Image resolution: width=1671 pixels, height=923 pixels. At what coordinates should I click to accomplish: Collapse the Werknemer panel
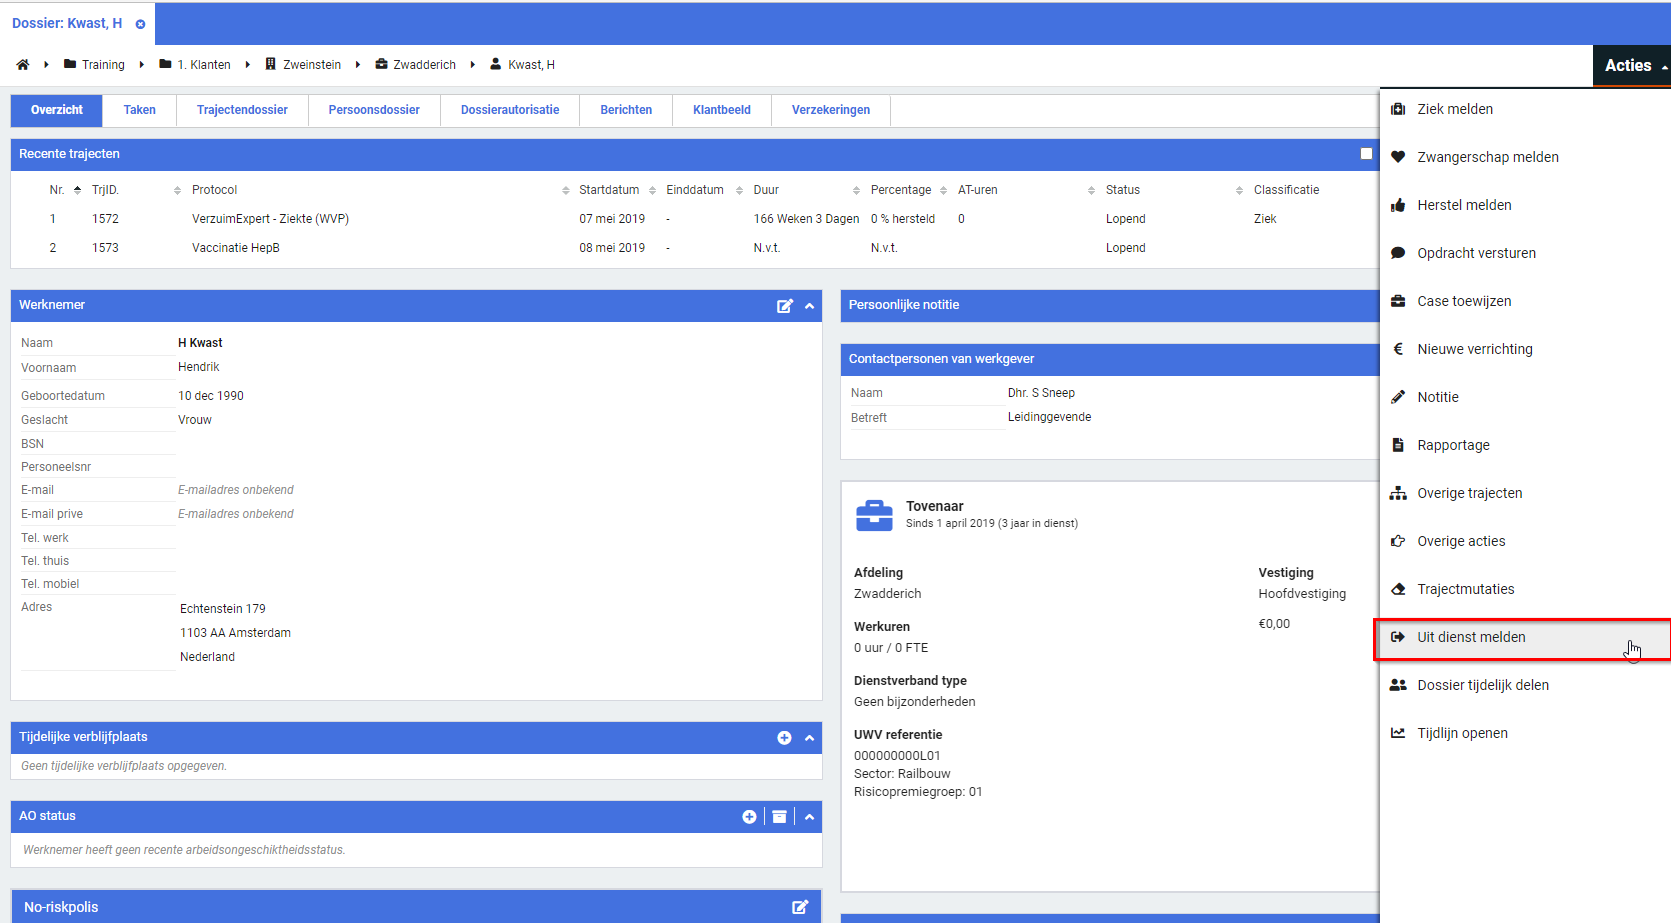[810, 306]
